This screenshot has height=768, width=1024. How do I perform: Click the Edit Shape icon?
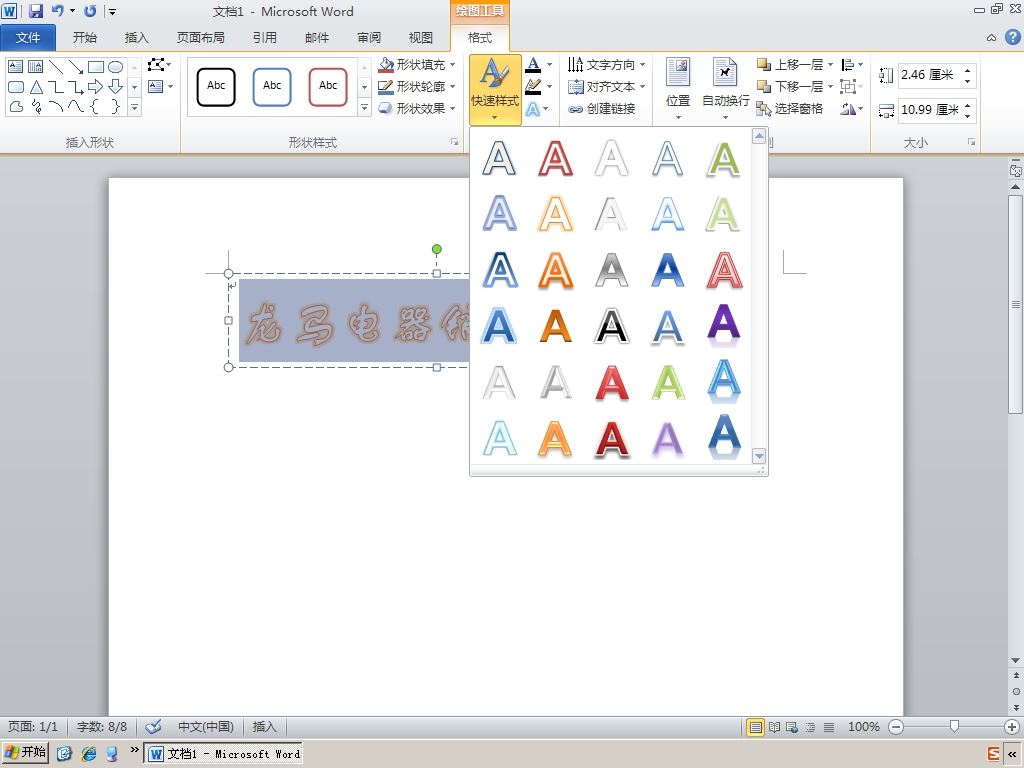point(156,65)
